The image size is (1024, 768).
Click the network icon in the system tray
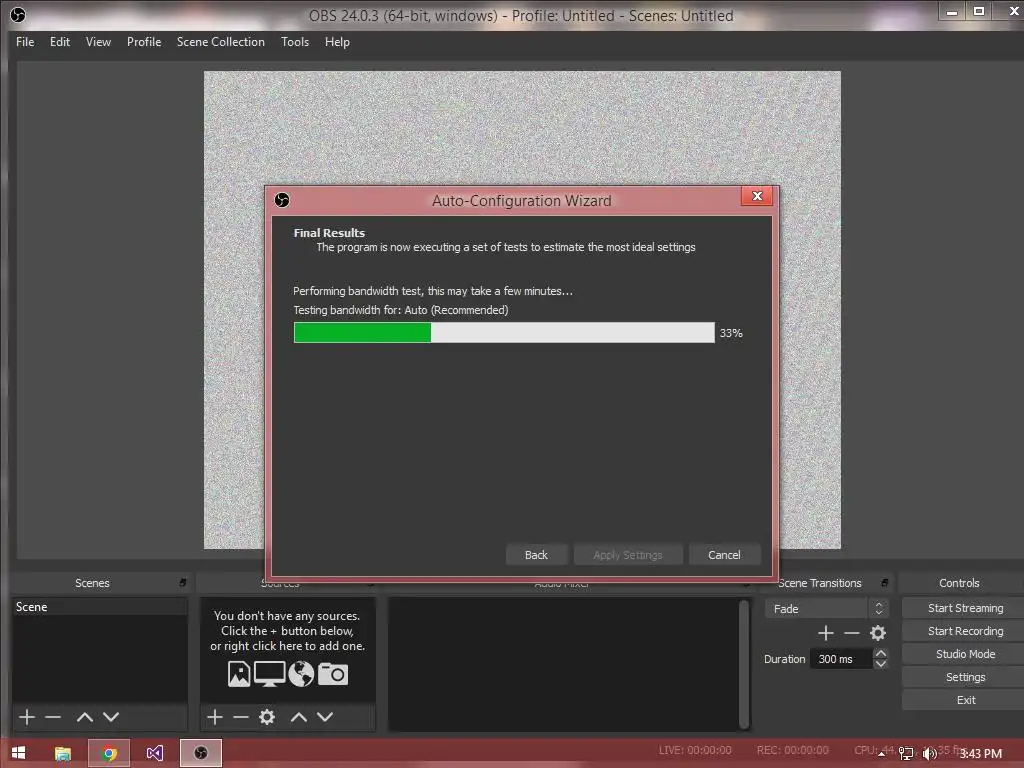pos(906,754)
